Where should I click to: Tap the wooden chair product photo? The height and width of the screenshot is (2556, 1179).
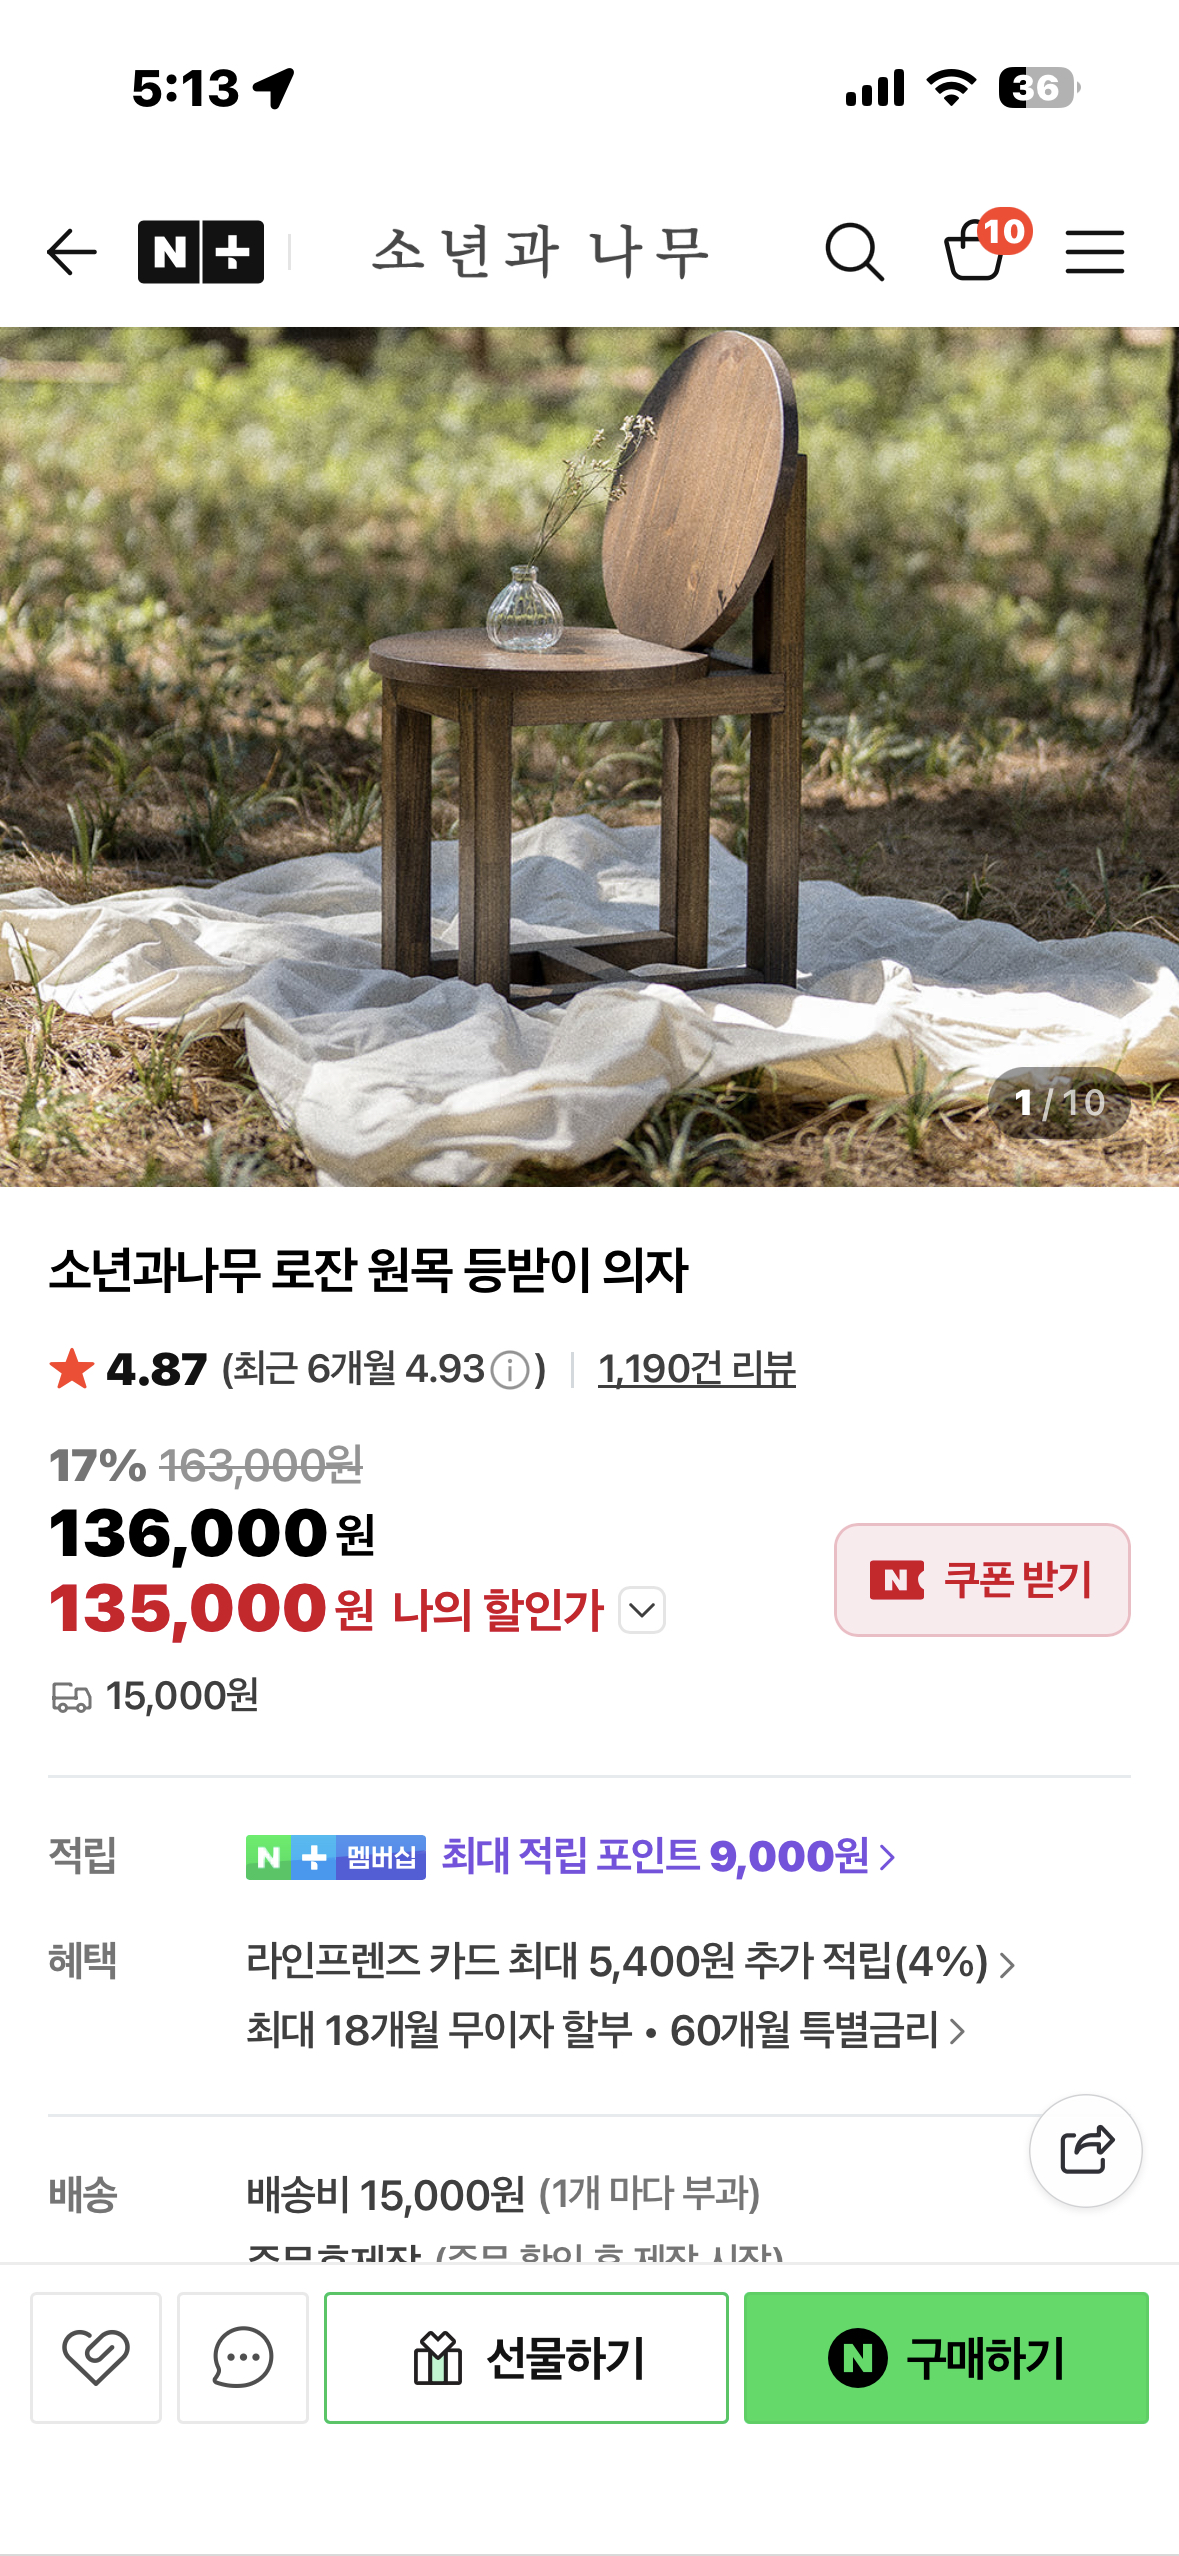[x=589, y=700]
